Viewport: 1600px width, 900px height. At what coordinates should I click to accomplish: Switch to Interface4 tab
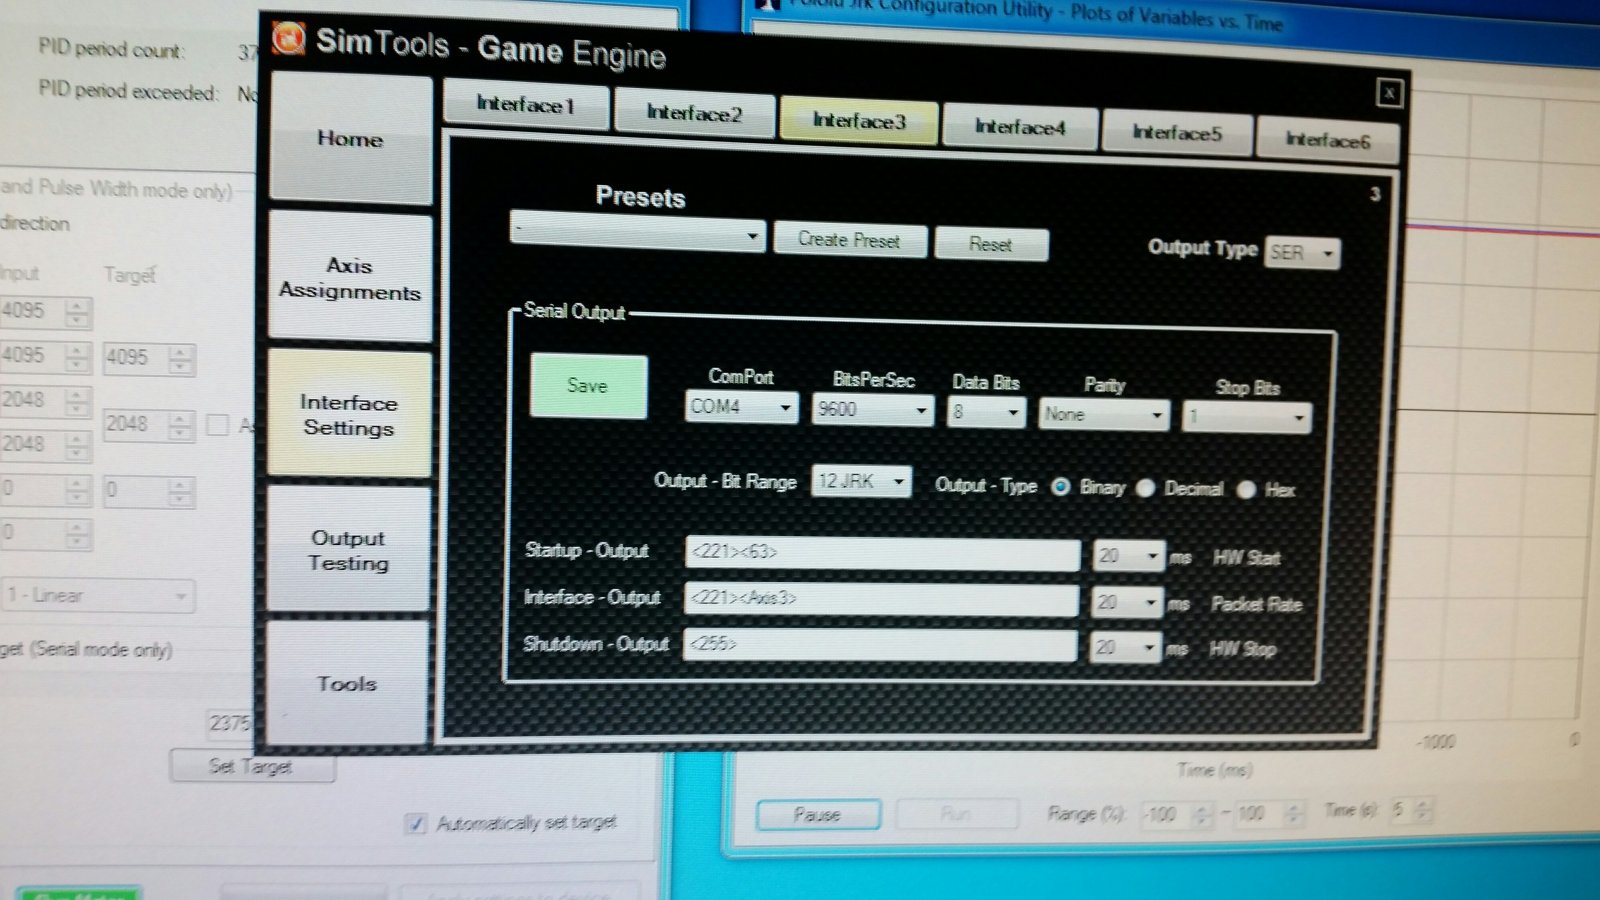pos(1020,127)
